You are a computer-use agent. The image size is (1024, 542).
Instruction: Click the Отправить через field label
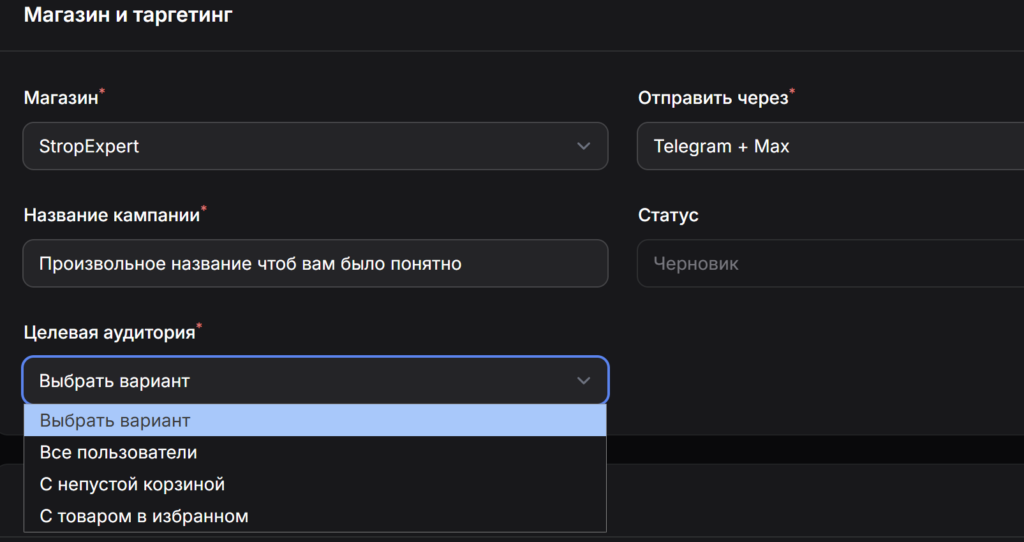point(711,98)
